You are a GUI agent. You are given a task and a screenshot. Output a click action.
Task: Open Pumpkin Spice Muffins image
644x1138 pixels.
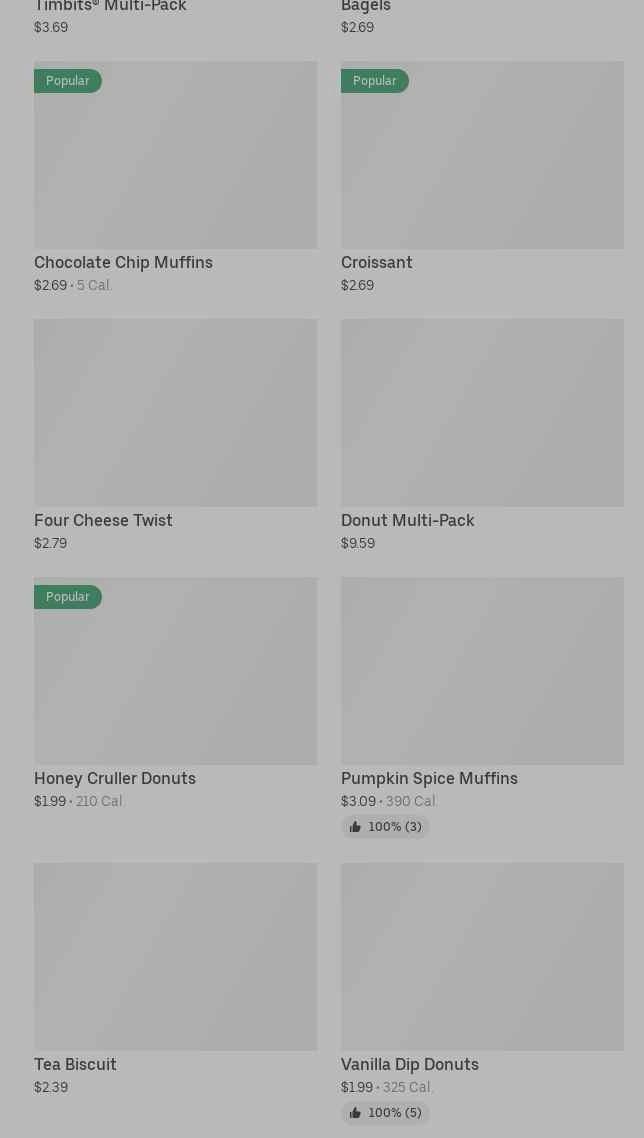(x=482, y=670)
